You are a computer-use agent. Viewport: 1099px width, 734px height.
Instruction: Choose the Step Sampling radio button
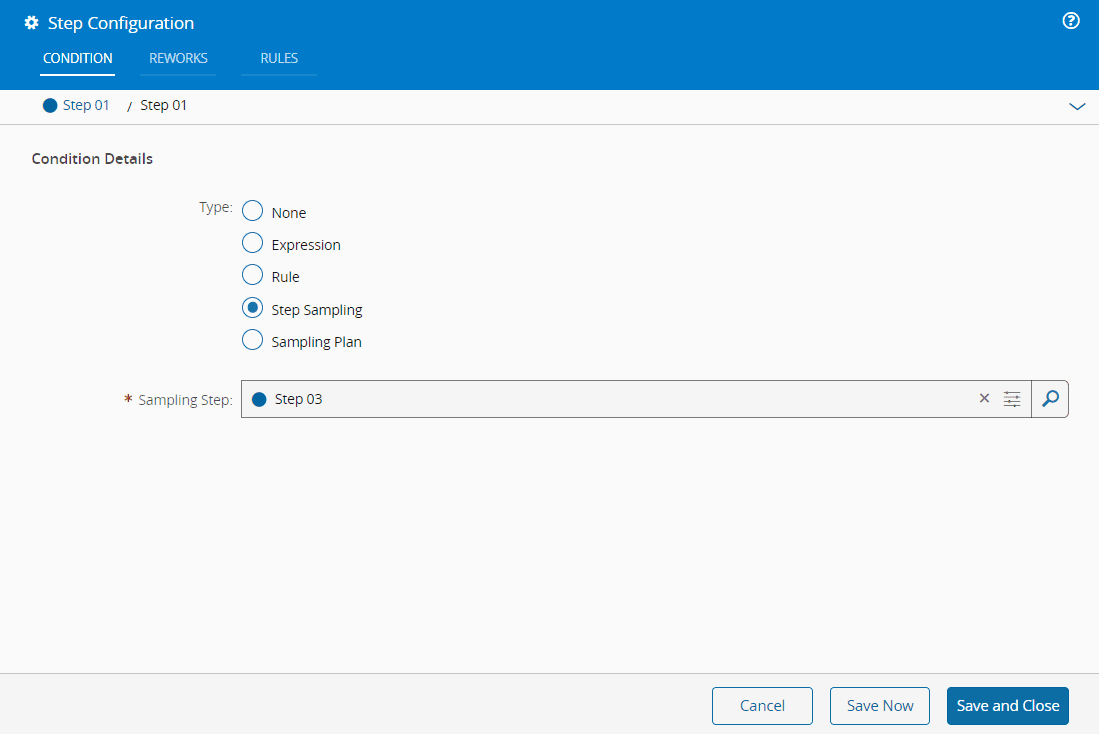pos(253,308)
